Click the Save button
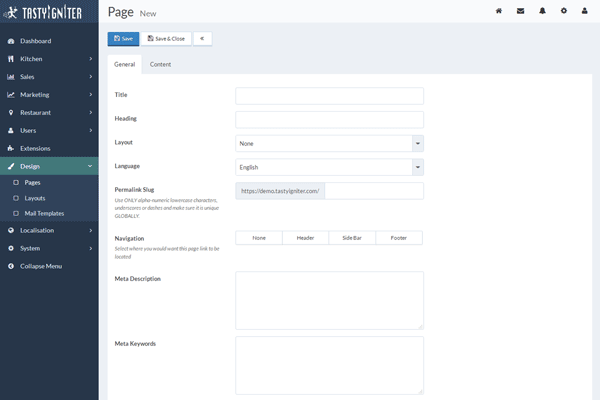This screenshot has height=400, width=600. tap(123, 39)
